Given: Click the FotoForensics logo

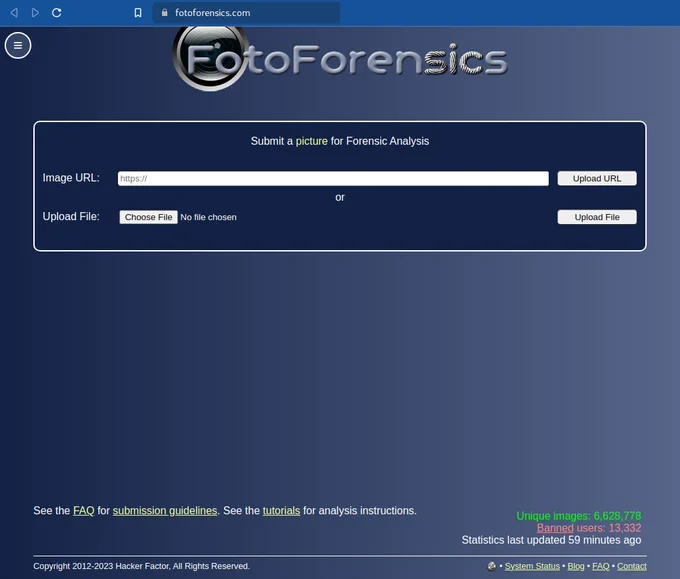Looking at the screenshot, I should 340,59.
